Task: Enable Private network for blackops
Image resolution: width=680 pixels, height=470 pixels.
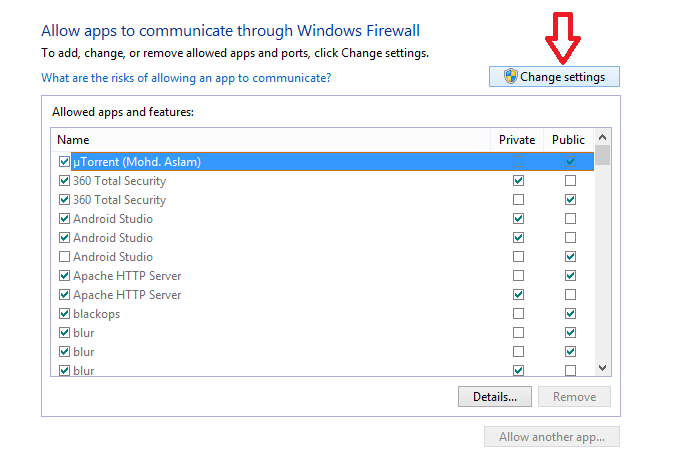Action: [x=518, y=314]
